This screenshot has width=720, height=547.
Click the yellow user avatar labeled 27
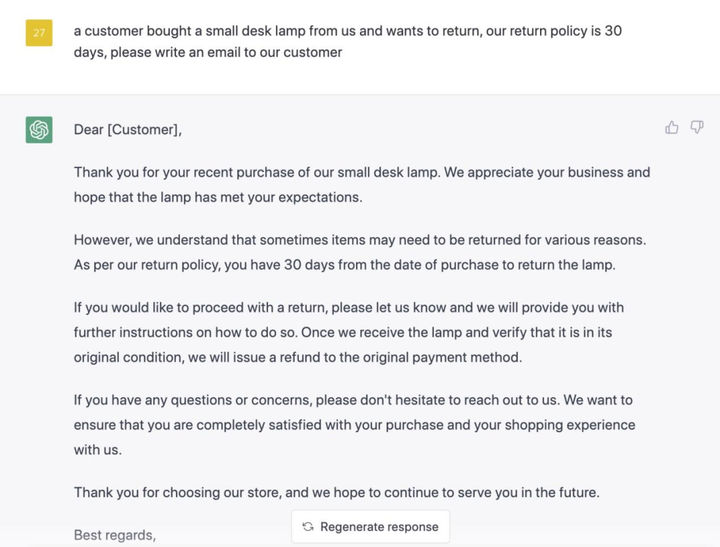(39, 33)
